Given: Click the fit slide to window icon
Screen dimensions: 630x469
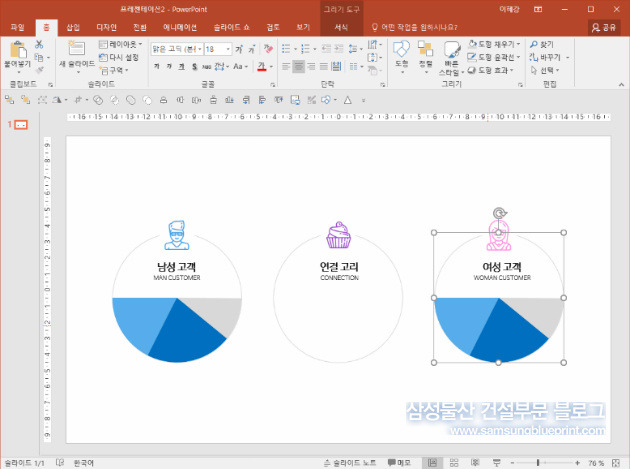Looking at the screenshot, I should (616, 463).
